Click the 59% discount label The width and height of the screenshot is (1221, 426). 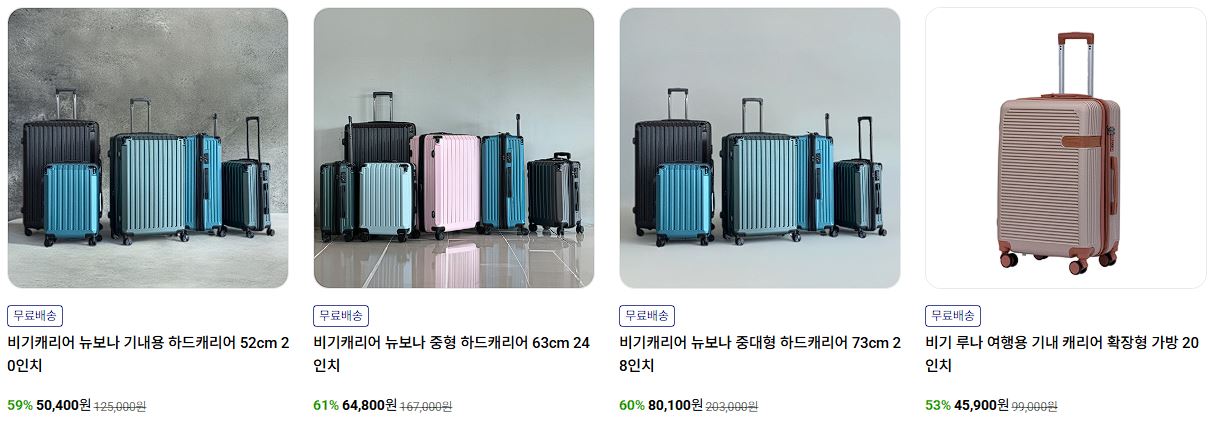(20, 405)
